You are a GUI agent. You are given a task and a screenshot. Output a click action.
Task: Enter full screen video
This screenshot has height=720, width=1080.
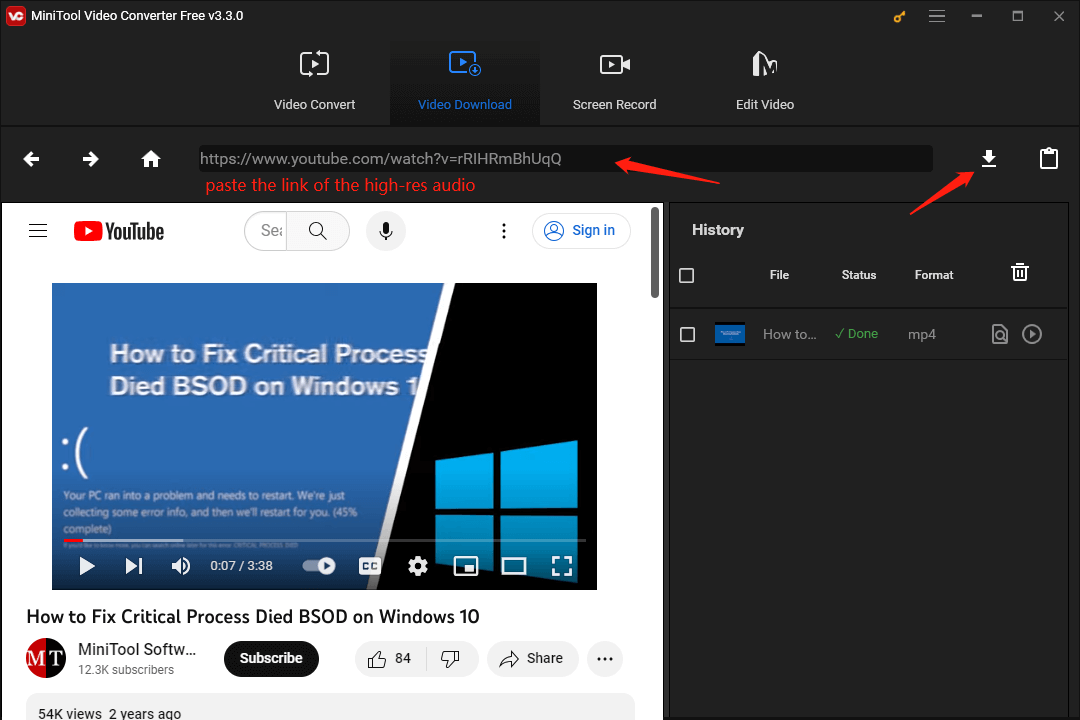pos(562,566)
